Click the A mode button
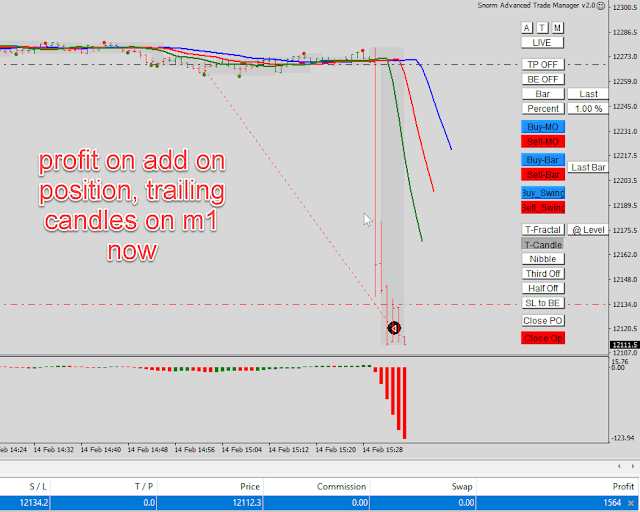This screenshot has height=512, width=640. [527, 28]
